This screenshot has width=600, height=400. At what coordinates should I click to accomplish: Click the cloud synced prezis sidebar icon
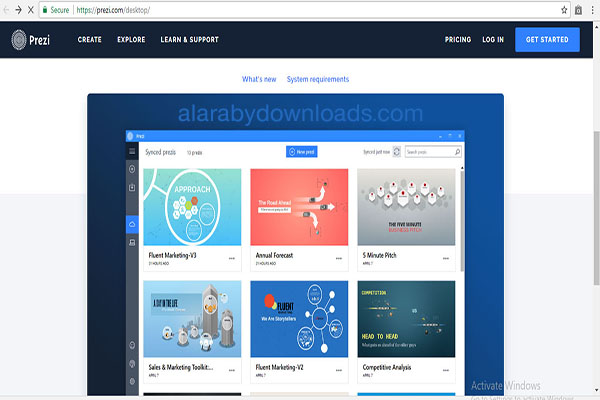[x=132, y=224]
